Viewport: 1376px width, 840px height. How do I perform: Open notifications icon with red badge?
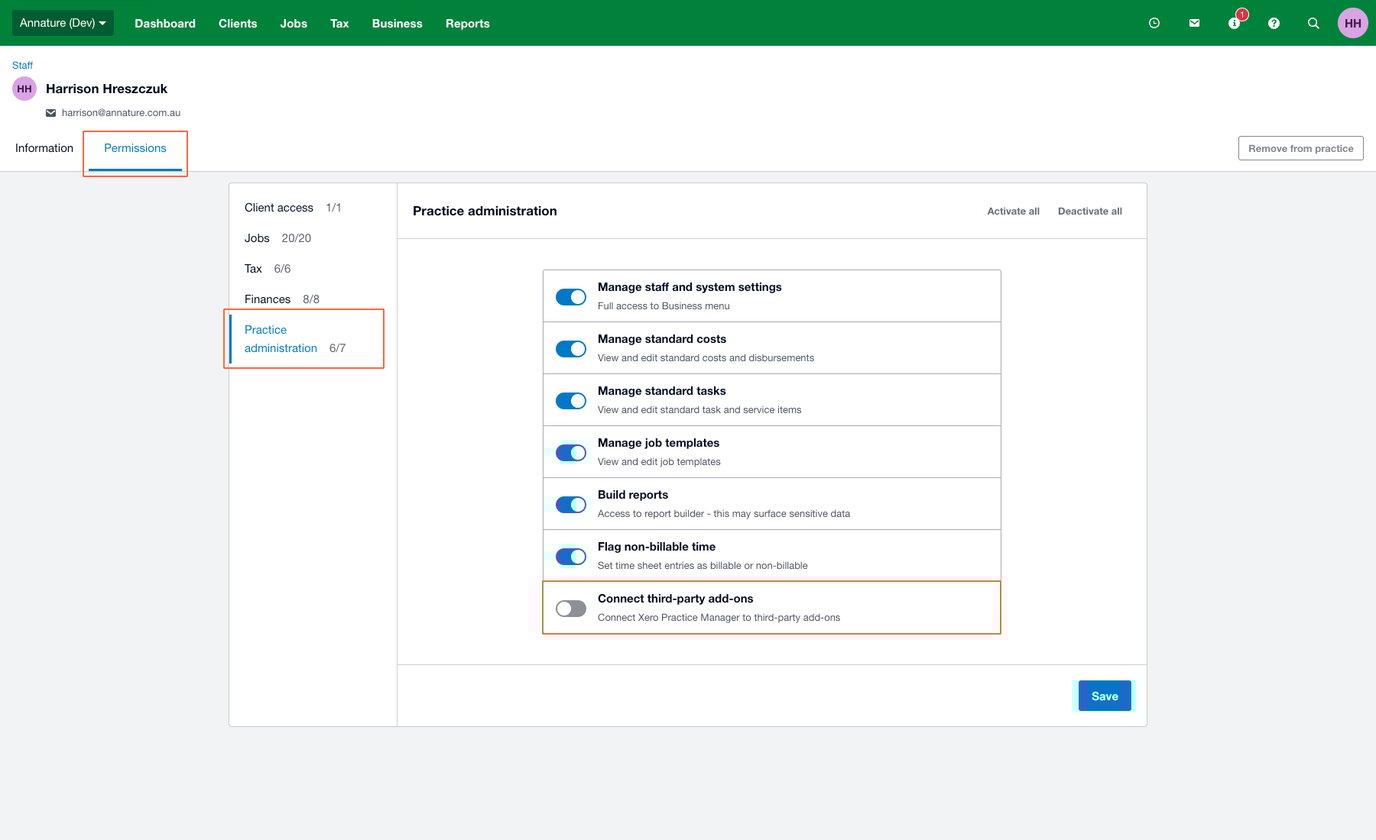1234,23
